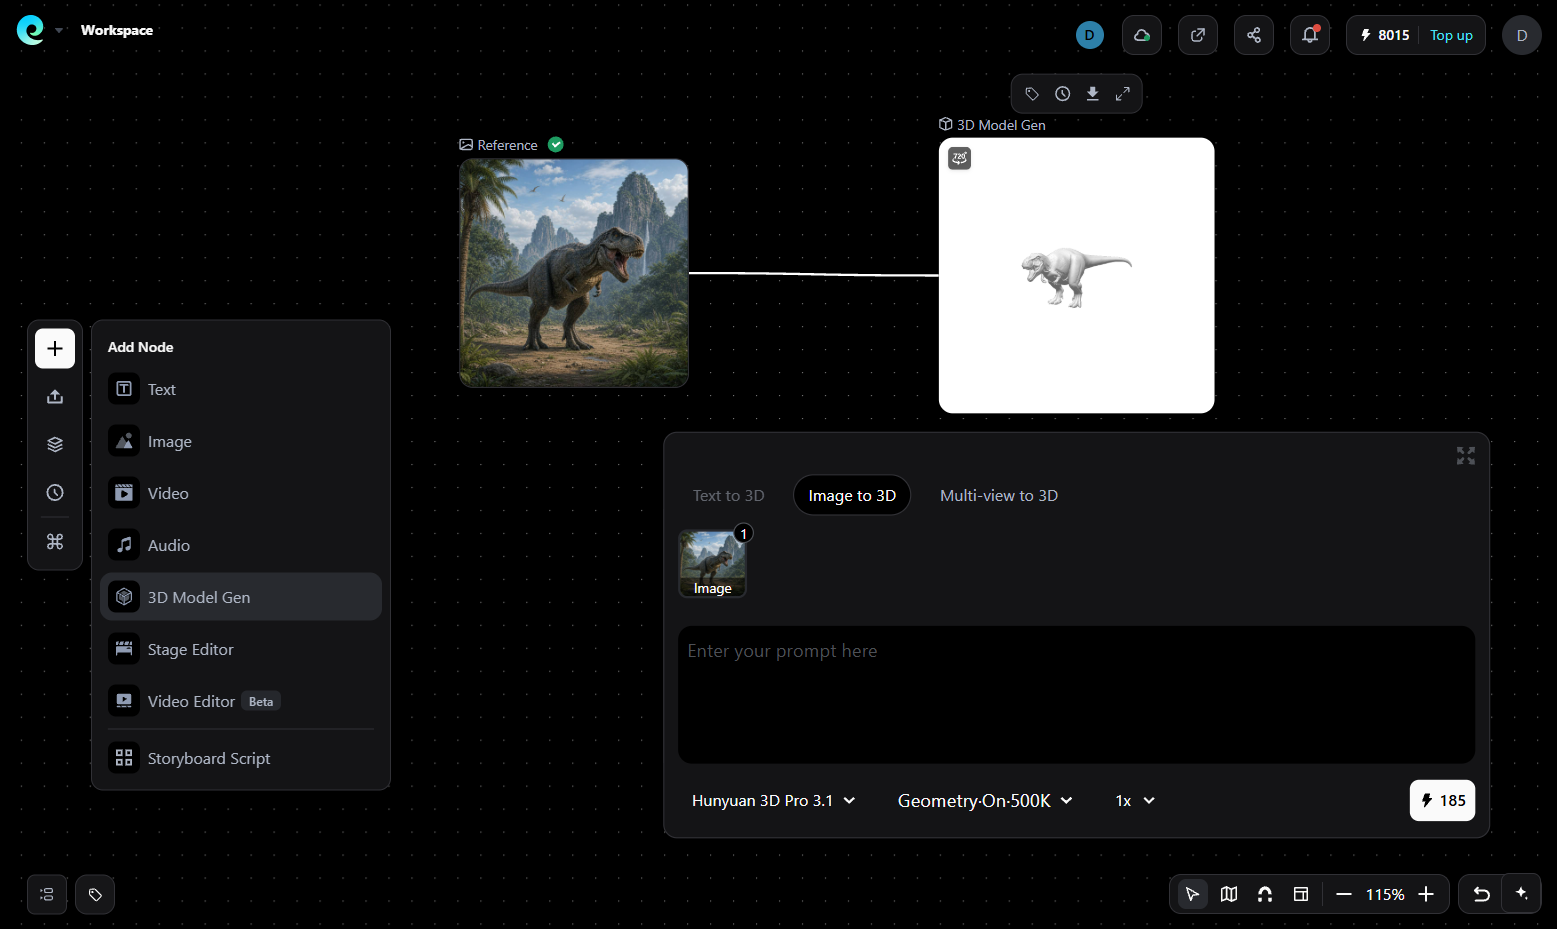Click the cloud sync status icon
The image size is (1557, 929).
[1142, 35]
